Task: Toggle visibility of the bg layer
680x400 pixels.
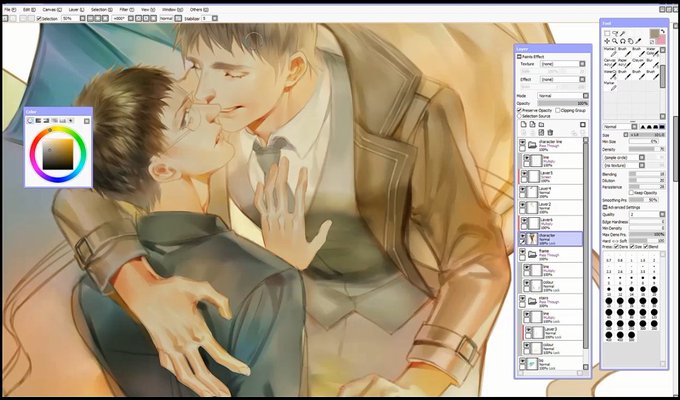Action: coord(522,361)
